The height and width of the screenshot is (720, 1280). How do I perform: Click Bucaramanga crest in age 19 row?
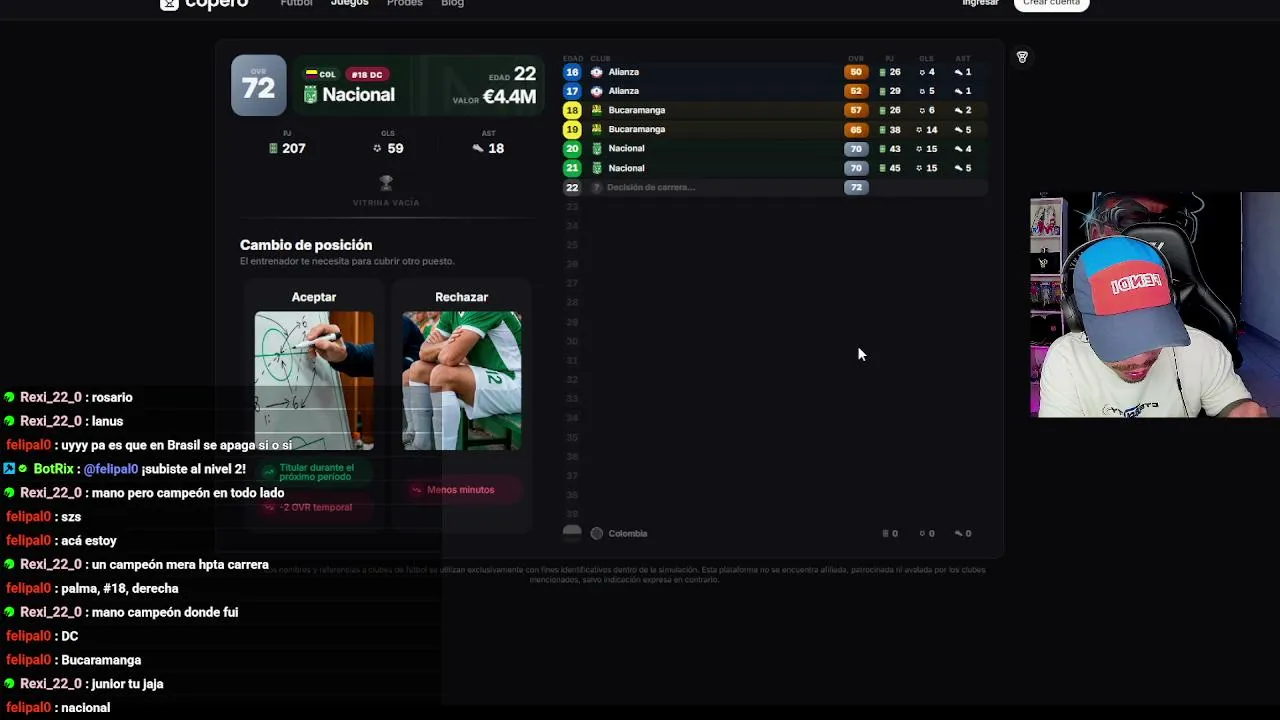pos(597,129)
